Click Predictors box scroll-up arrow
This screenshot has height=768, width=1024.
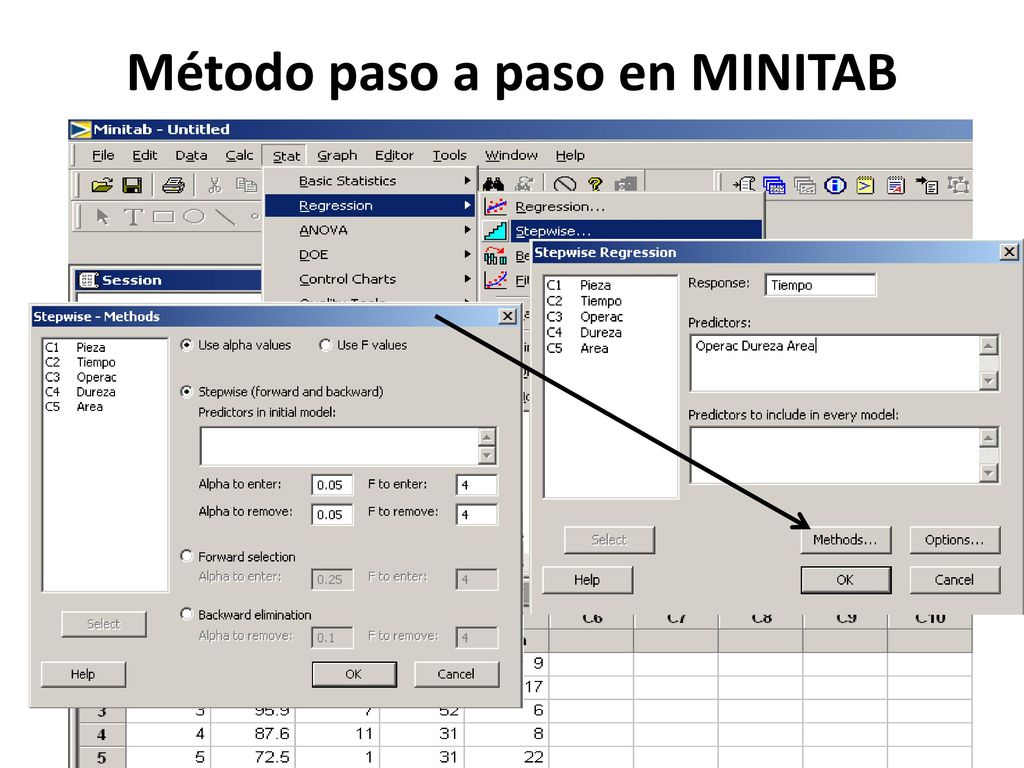pyautogui.click(x=989, y=346)
